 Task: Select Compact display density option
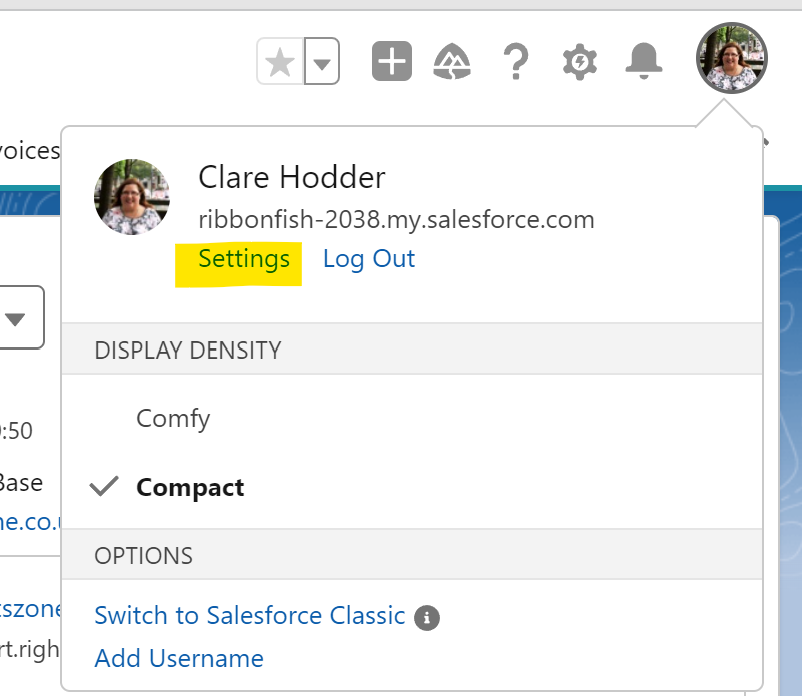point(190,488)
